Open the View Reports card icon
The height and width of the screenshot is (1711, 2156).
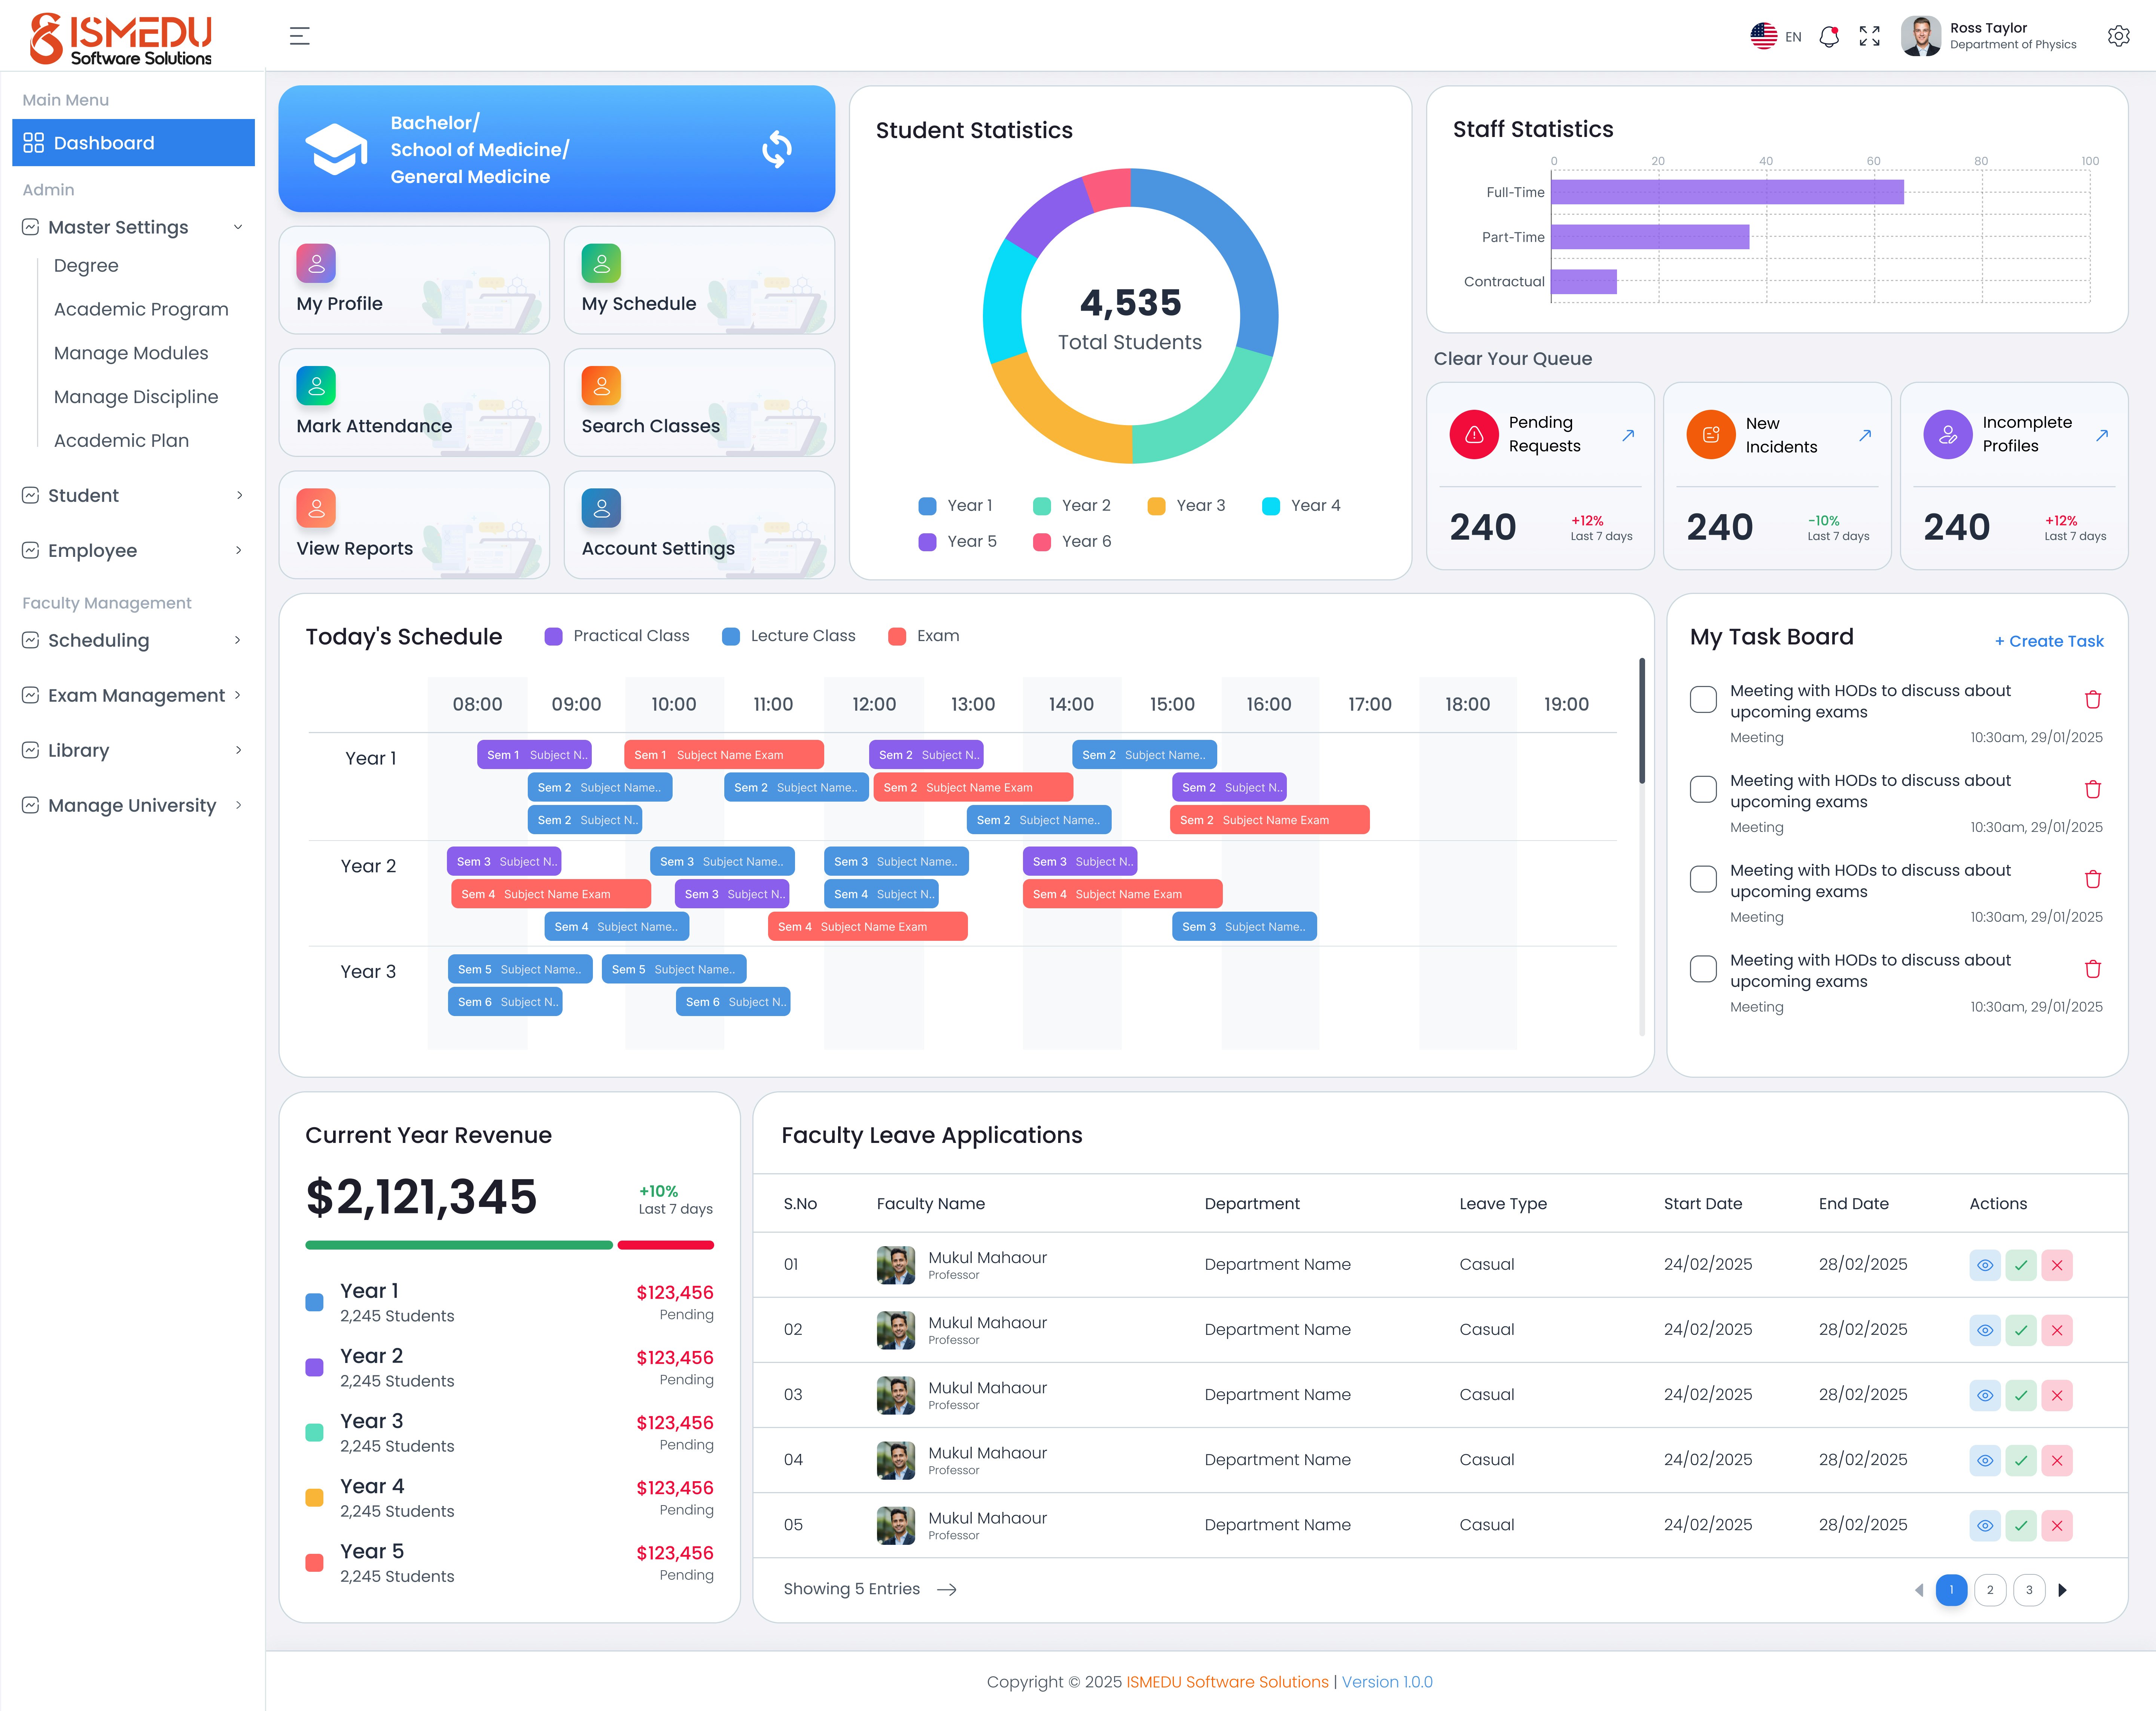click(x=316, y=508)
